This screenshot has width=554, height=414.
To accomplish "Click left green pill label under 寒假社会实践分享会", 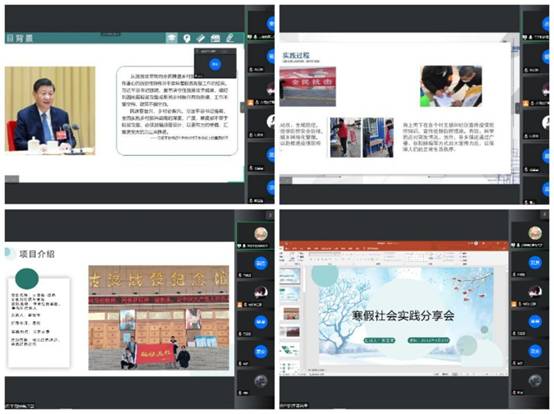I will 379,340.
